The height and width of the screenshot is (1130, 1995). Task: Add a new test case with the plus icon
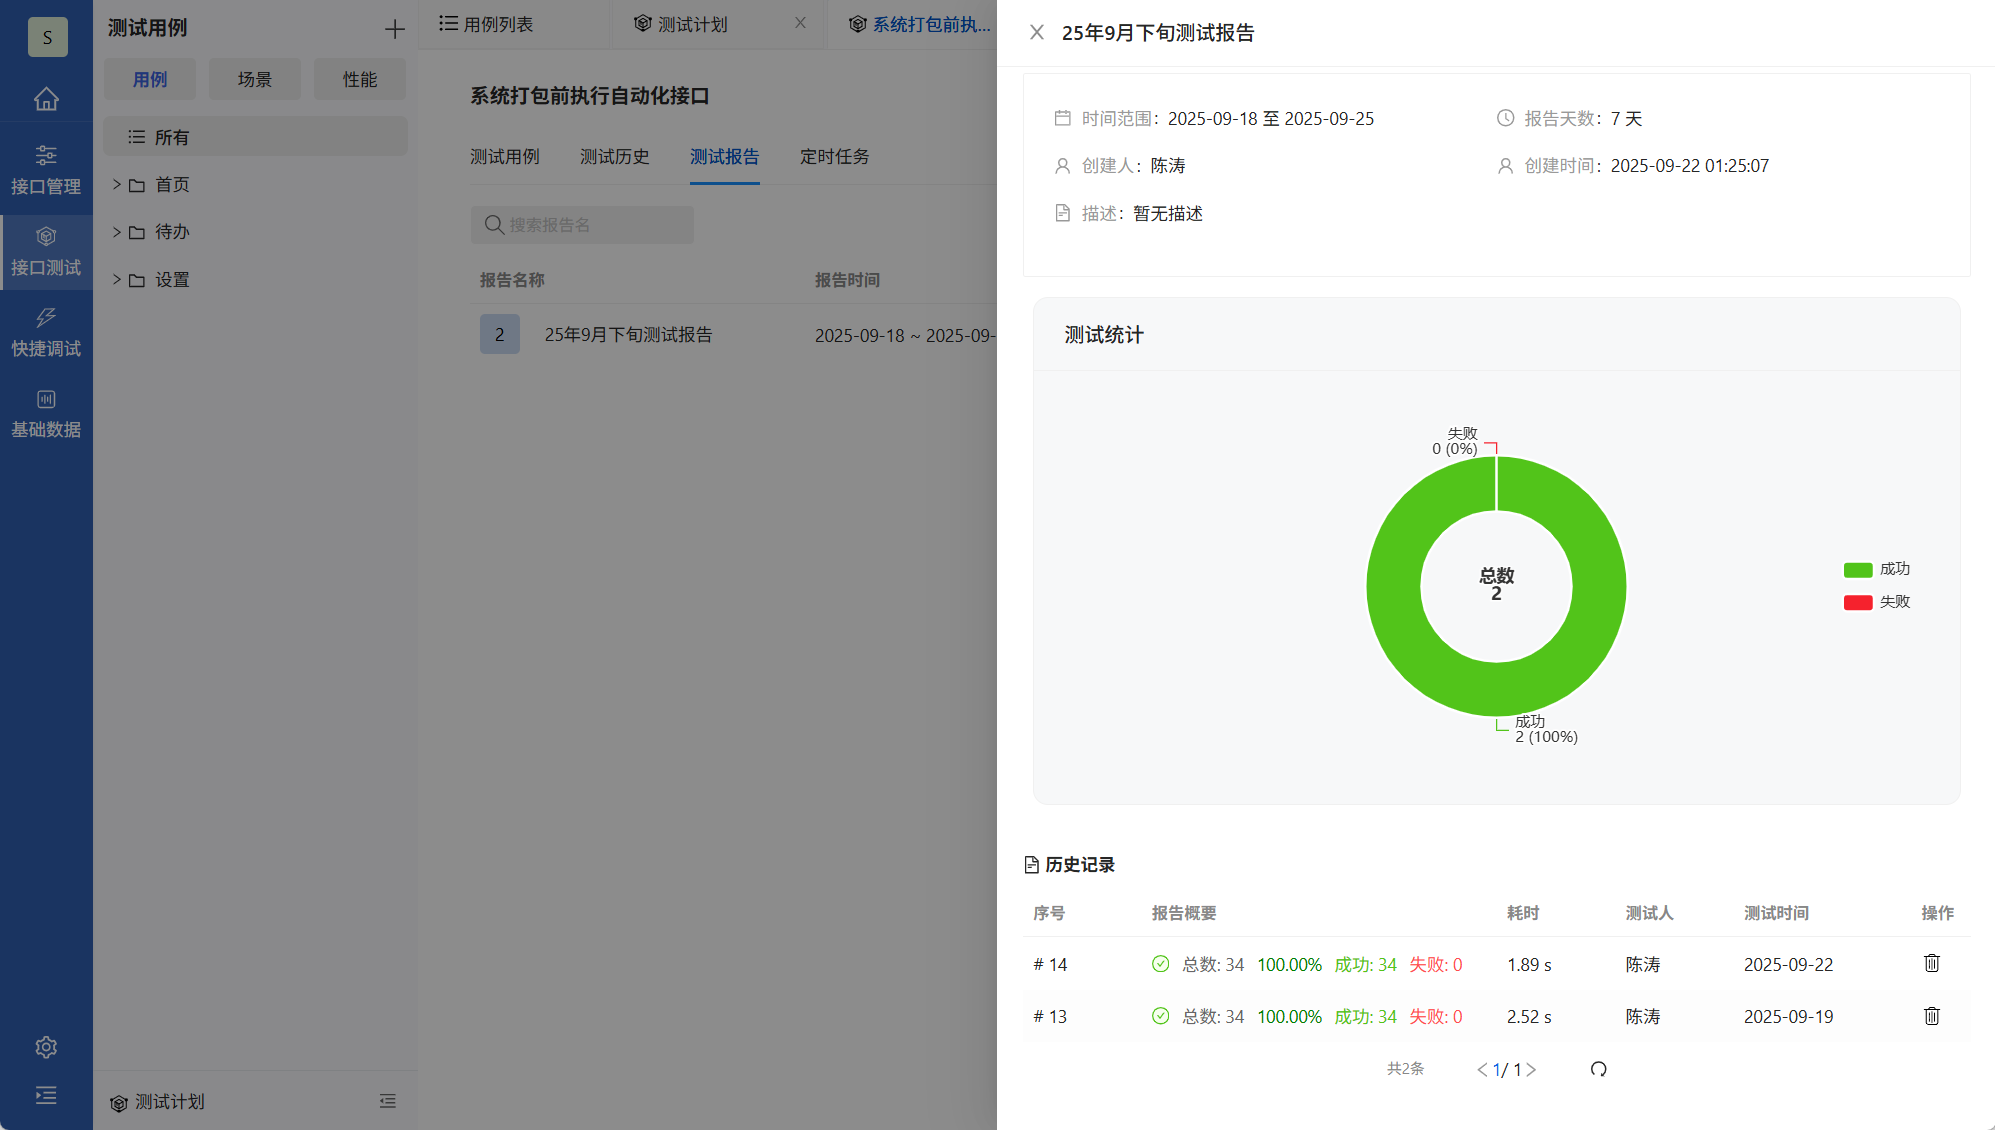[394, 28]
